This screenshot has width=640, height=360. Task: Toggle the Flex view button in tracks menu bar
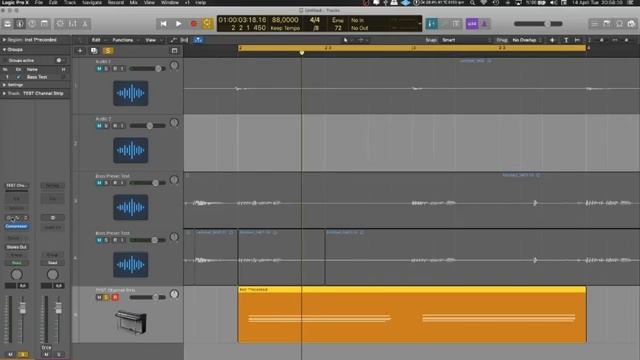(184, 40)
